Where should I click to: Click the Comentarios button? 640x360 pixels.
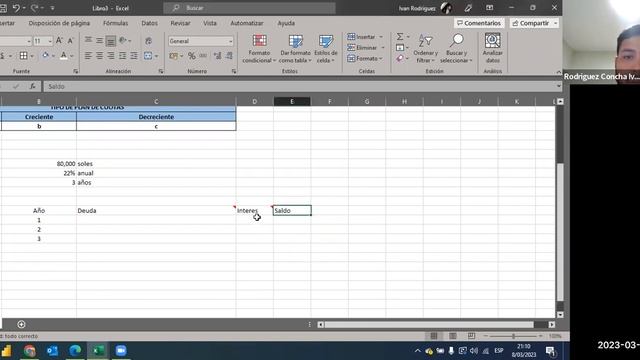click(x=479, y=23)
